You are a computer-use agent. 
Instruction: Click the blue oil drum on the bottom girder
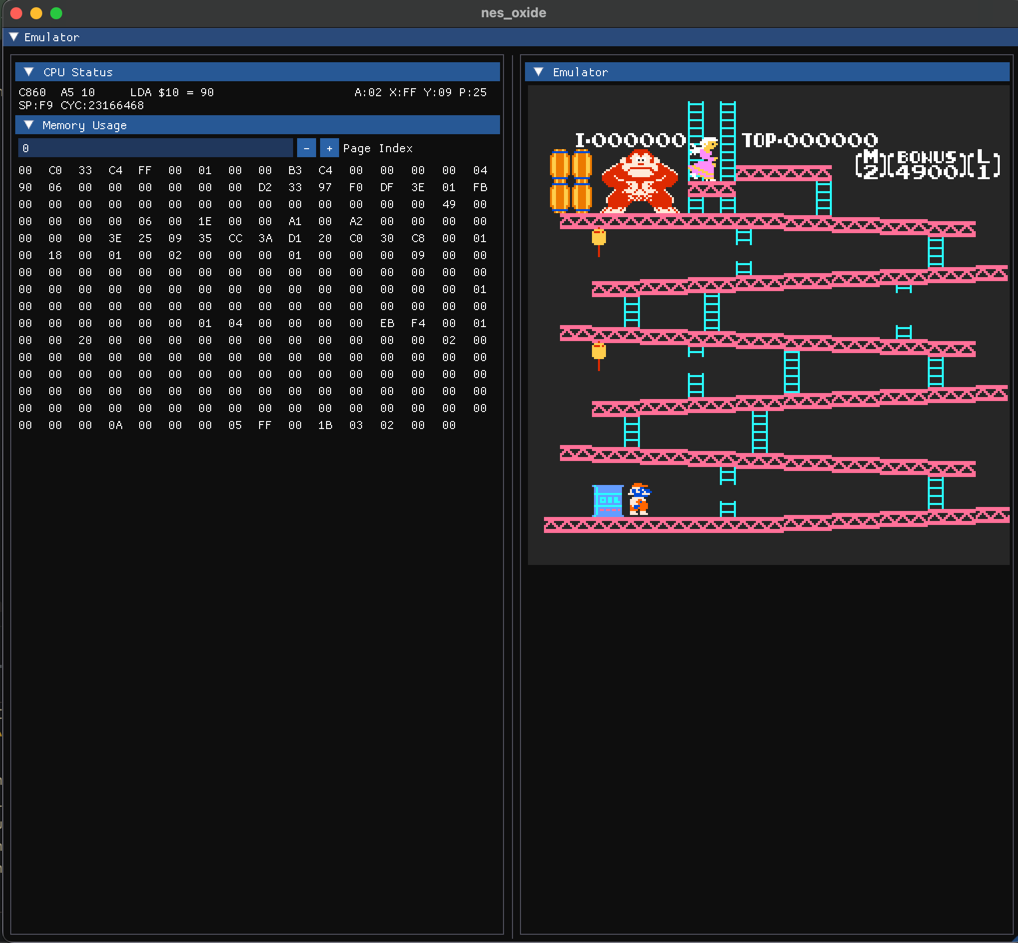point(608,501)
